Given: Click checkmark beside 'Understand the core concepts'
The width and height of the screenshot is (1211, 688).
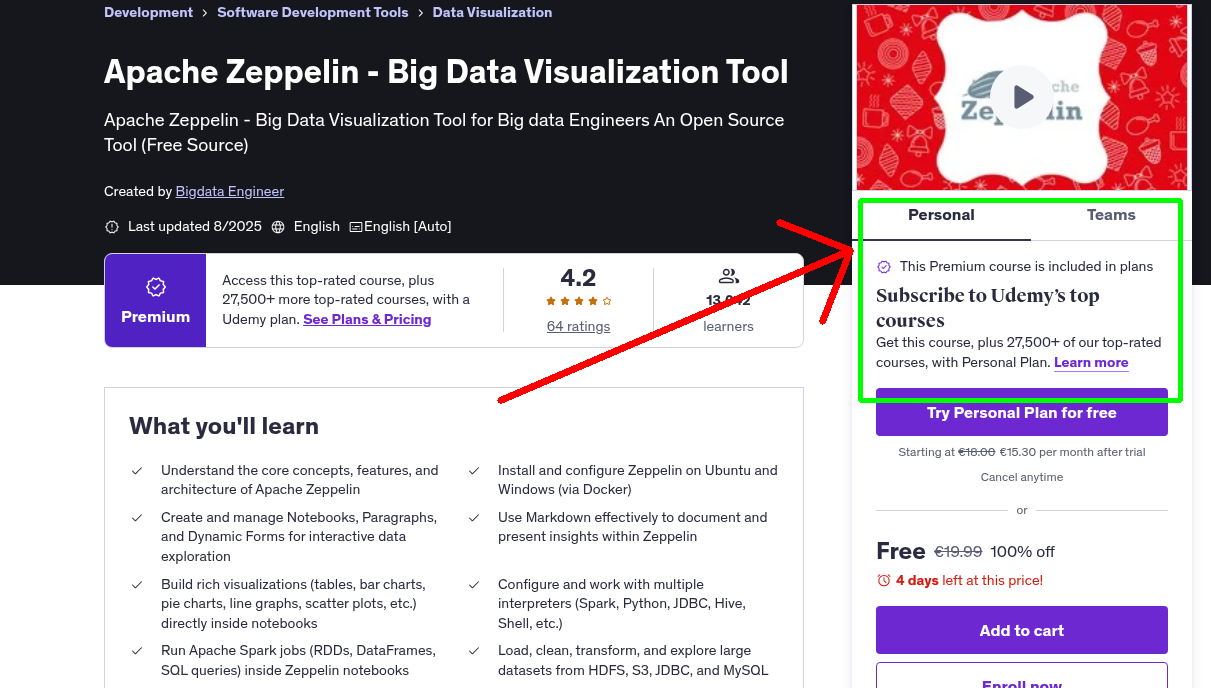Looking at the screenshot, I should [x=137, y=470].
